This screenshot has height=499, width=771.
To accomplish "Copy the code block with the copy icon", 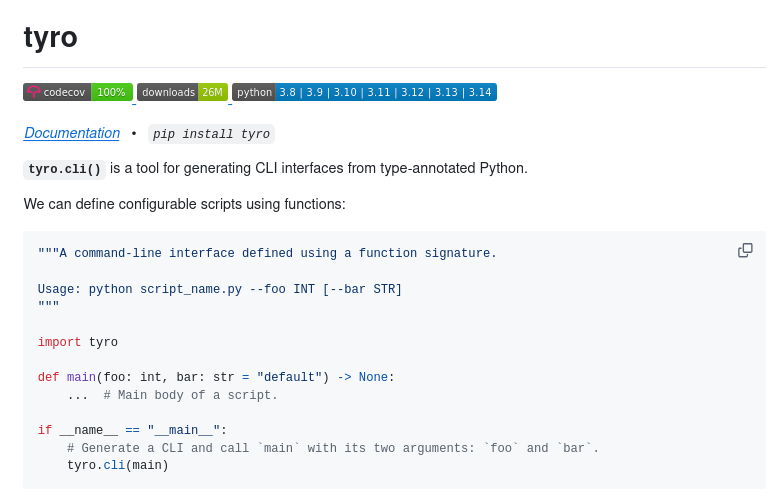I will [x=745, y=250].
